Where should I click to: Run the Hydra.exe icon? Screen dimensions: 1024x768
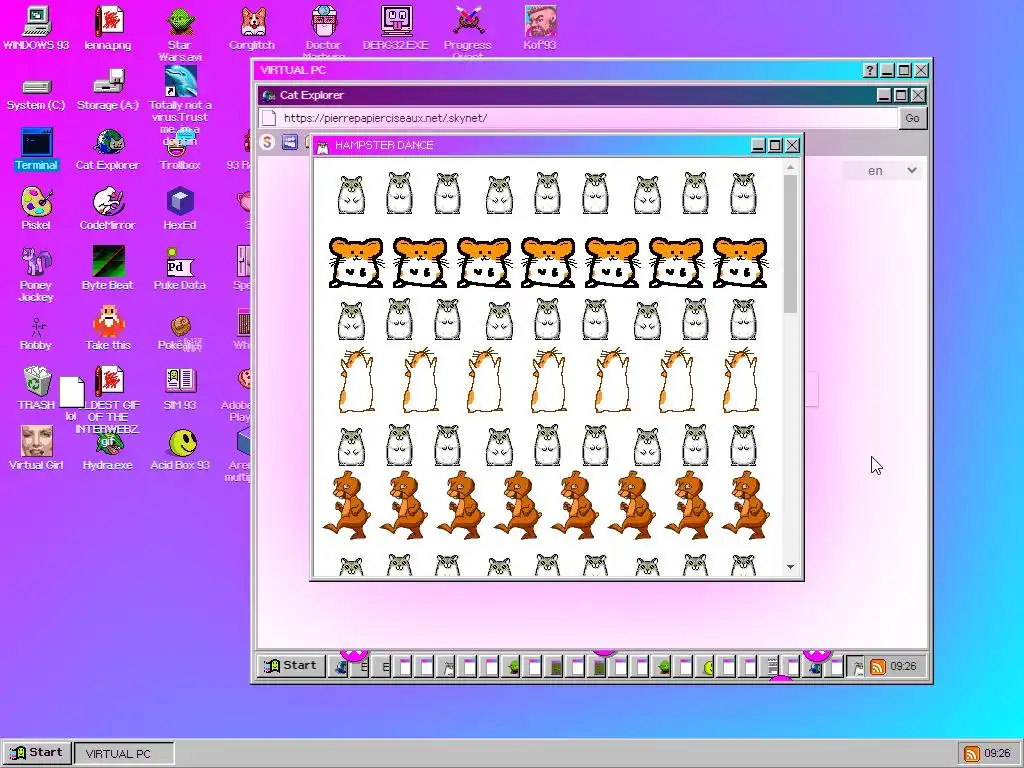pyautogui.click(x=108, y=443)
